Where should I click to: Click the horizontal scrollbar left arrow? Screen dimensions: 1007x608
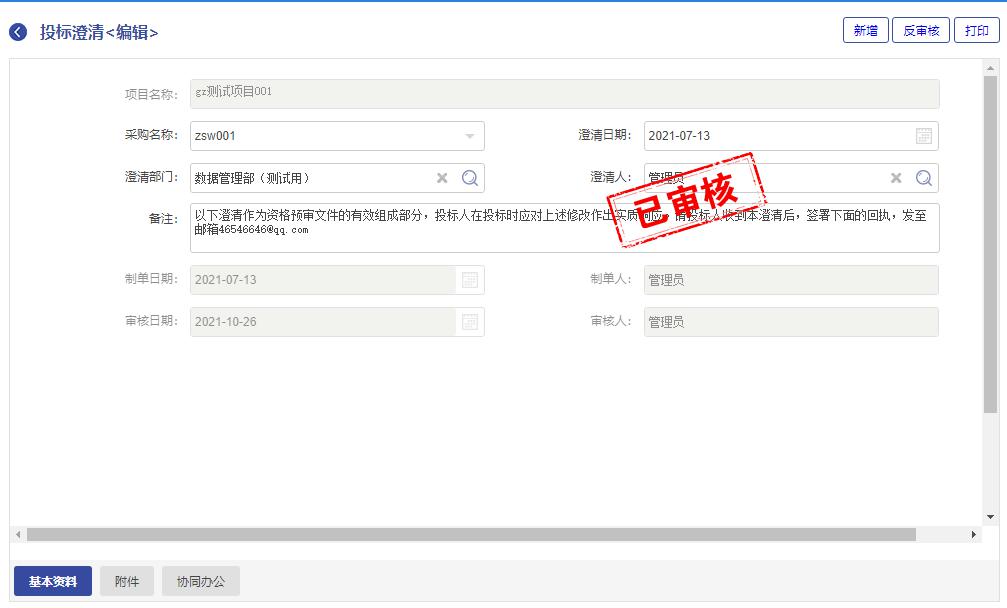click(x=17, y=535)
